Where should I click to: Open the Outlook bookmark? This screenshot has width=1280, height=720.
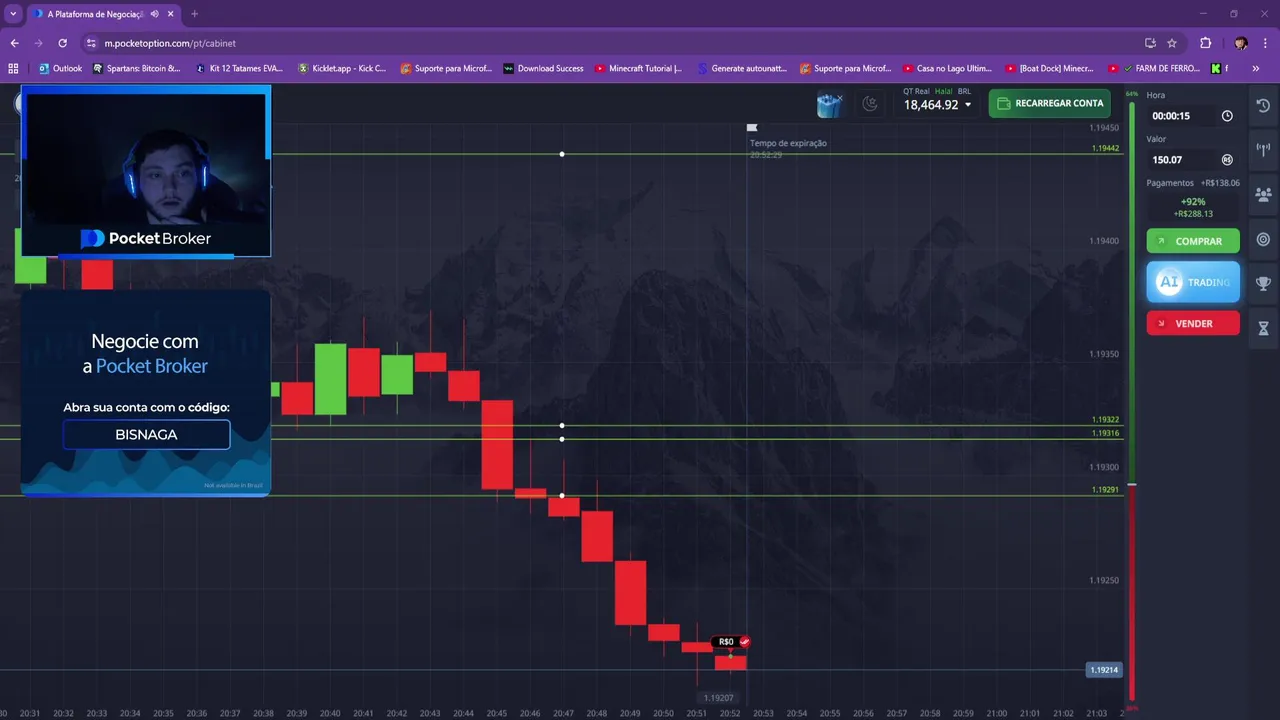point(60,68)
